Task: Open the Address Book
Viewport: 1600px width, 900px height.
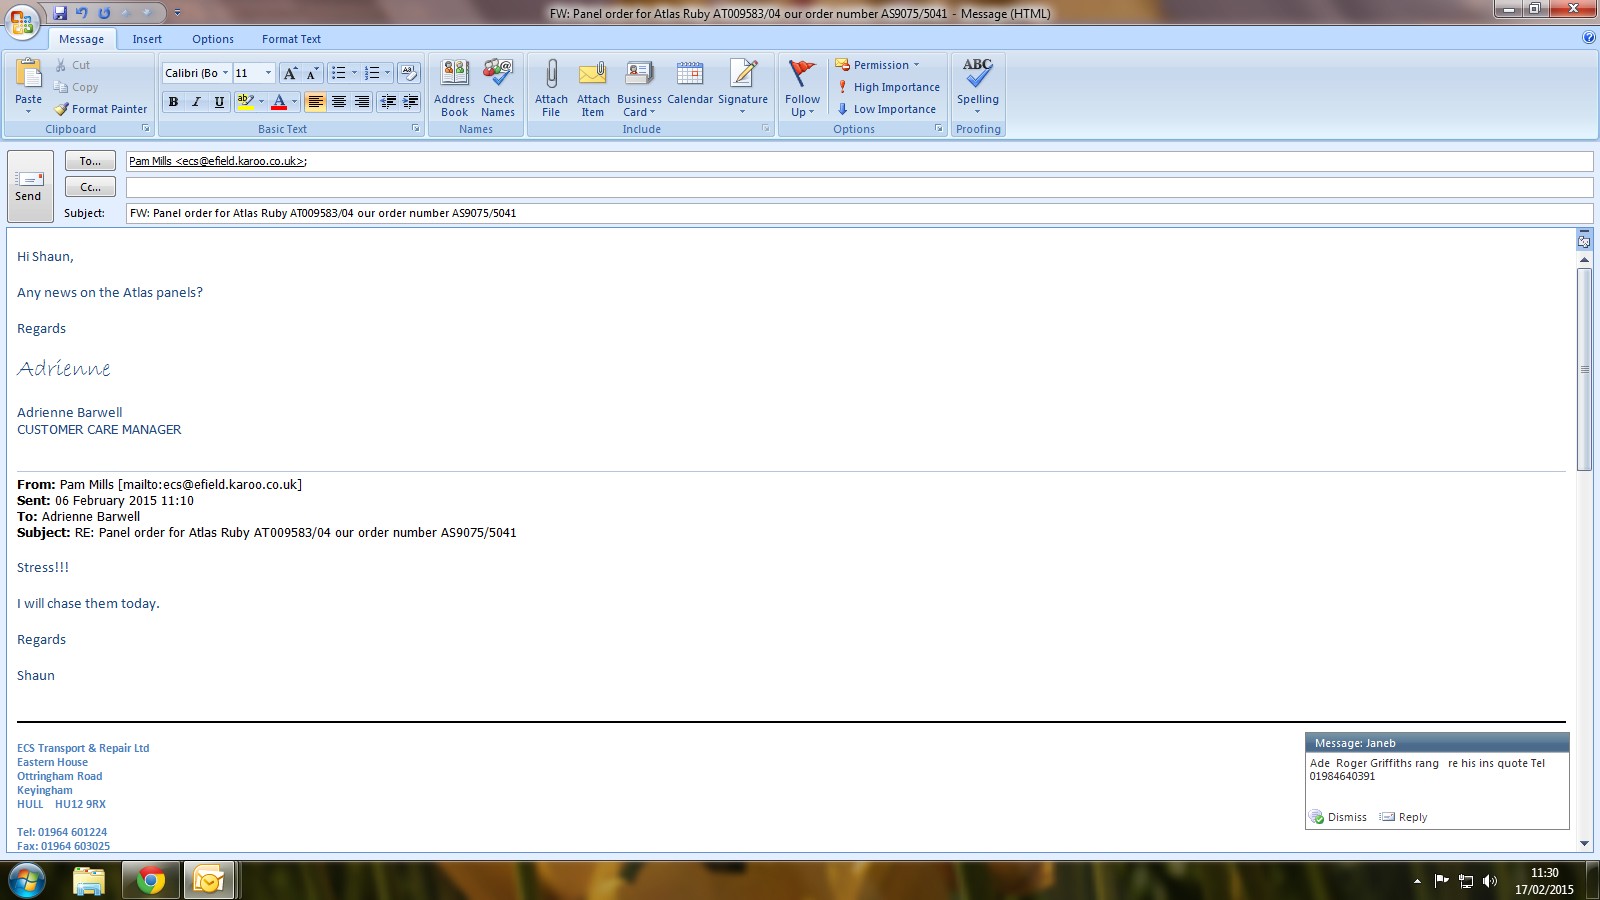Action: (455, 88)
